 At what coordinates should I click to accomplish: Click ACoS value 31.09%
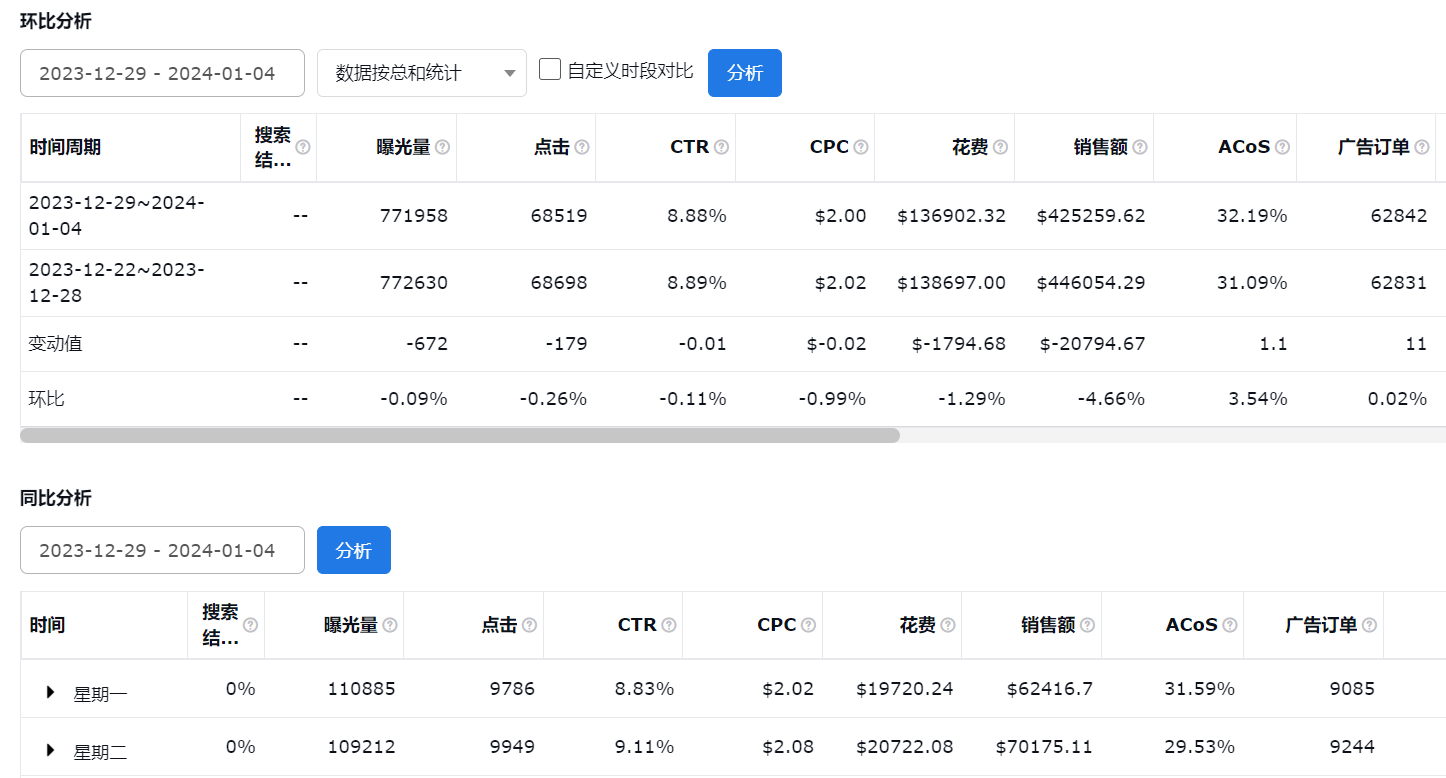[x=1252, y=283]
